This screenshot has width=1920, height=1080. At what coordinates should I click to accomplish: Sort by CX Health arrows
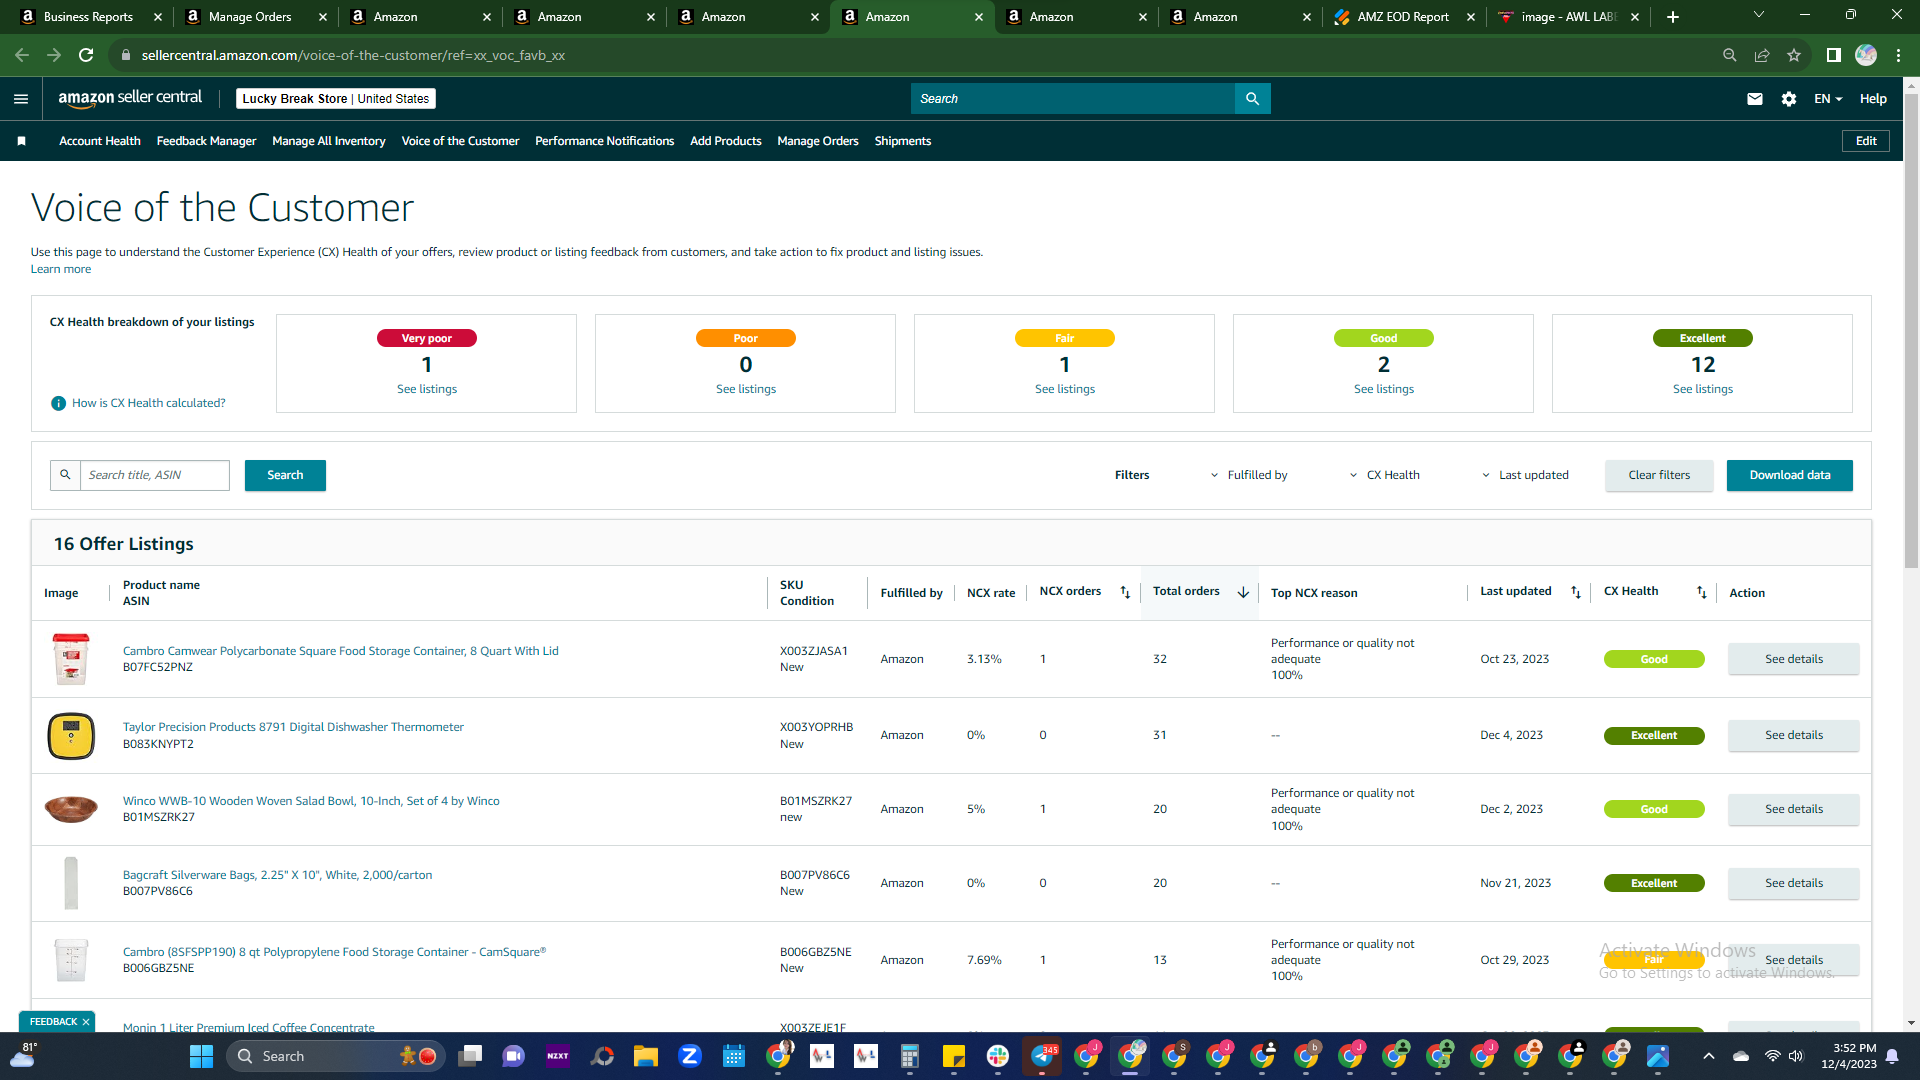(x=1702, y=592)
